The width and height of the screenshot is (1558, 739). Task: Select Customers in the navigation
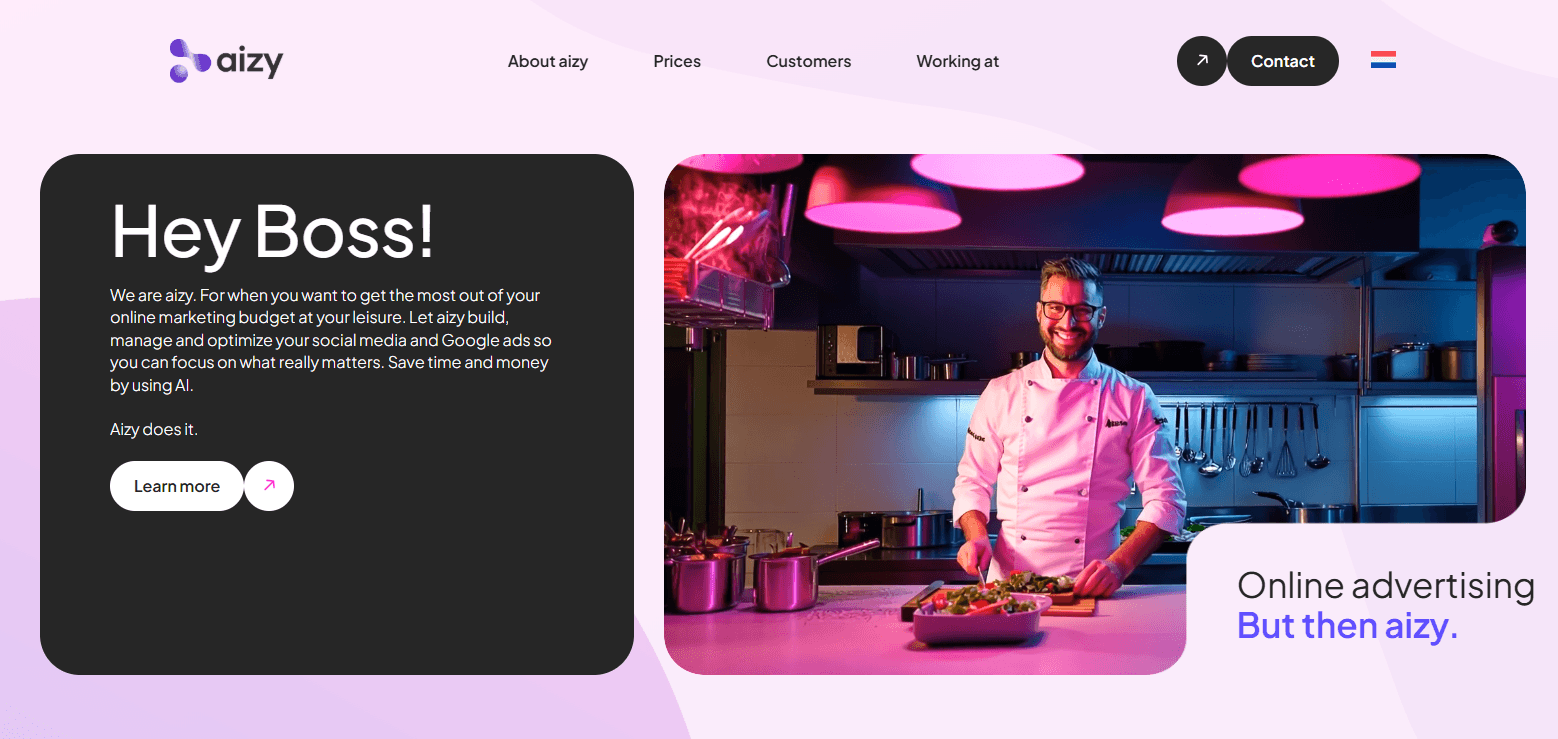click(809, 61)
